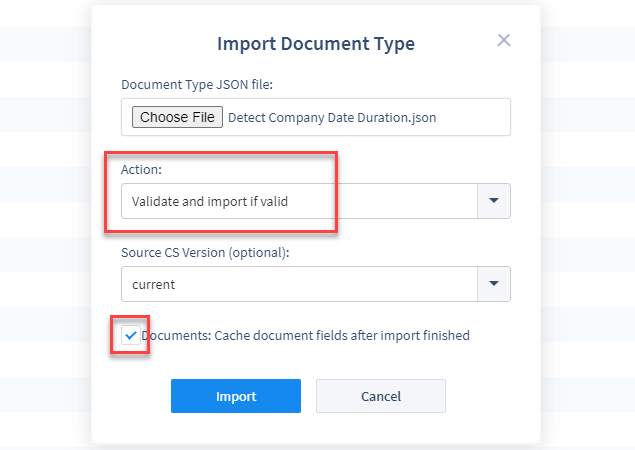The height and width of the screenshot is (450, 635).
Task: Select the 'Validate and import if valid' field
Action: pyautogui.click(x=299, y=201)
